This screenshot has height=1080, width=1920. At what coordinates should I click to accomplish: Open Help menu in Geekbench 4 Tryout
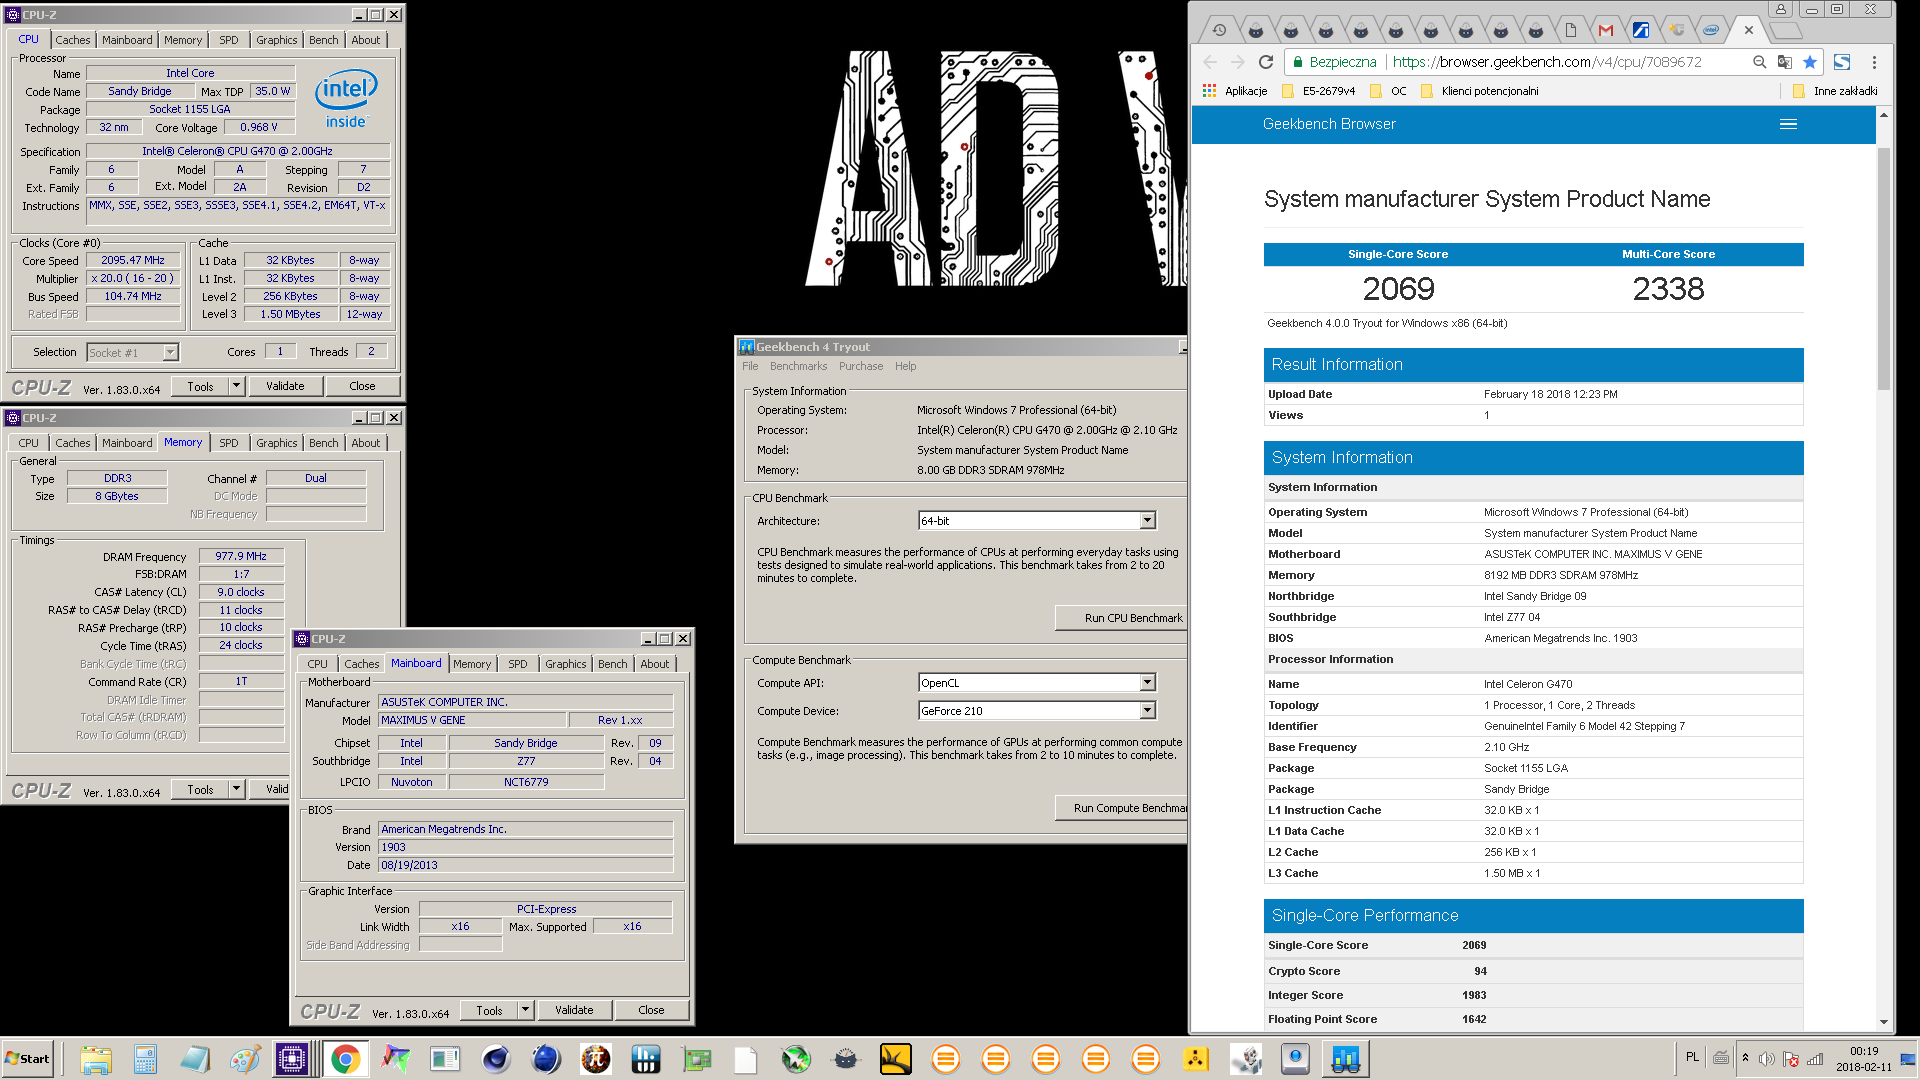(905, 366)
